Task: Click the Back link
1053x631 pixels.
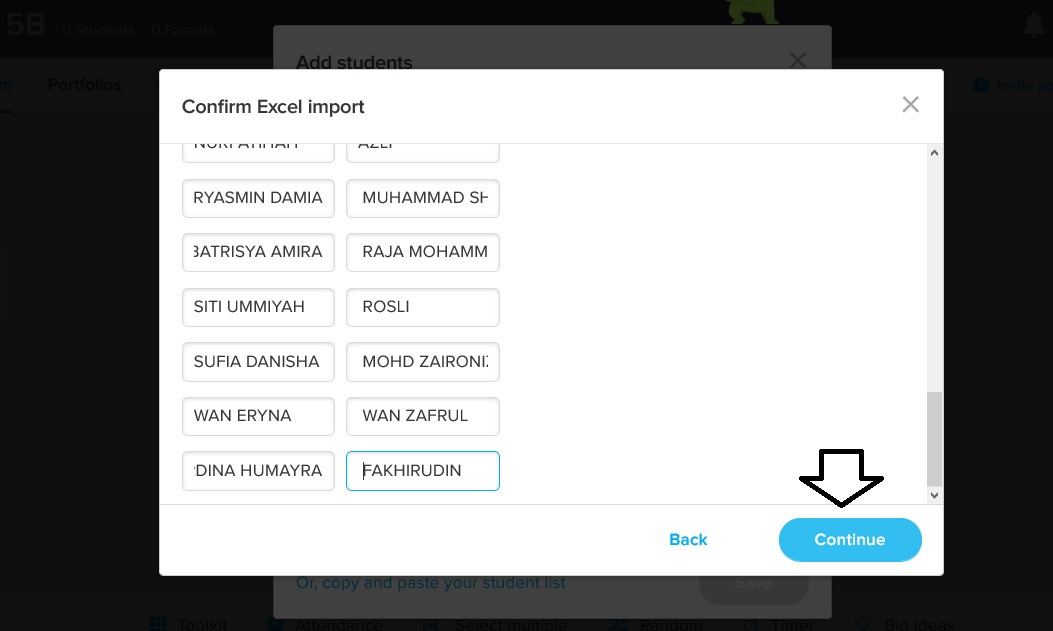Action: click(x=688, y=540)
